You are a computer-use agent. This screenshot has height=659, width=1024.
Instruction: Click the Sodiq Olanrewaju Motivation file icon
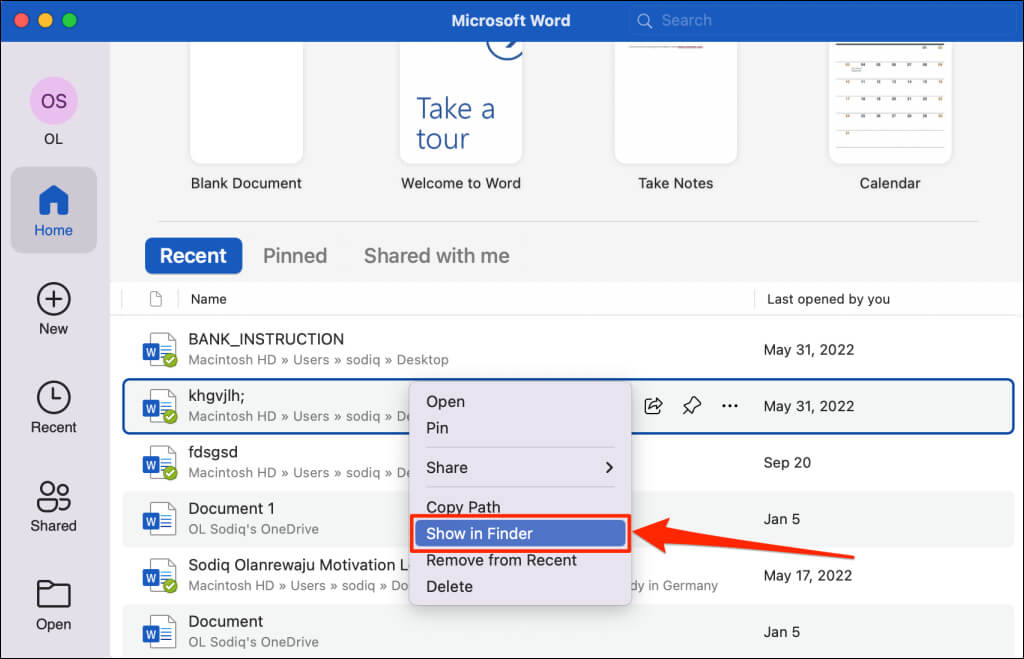click(160, 575)
